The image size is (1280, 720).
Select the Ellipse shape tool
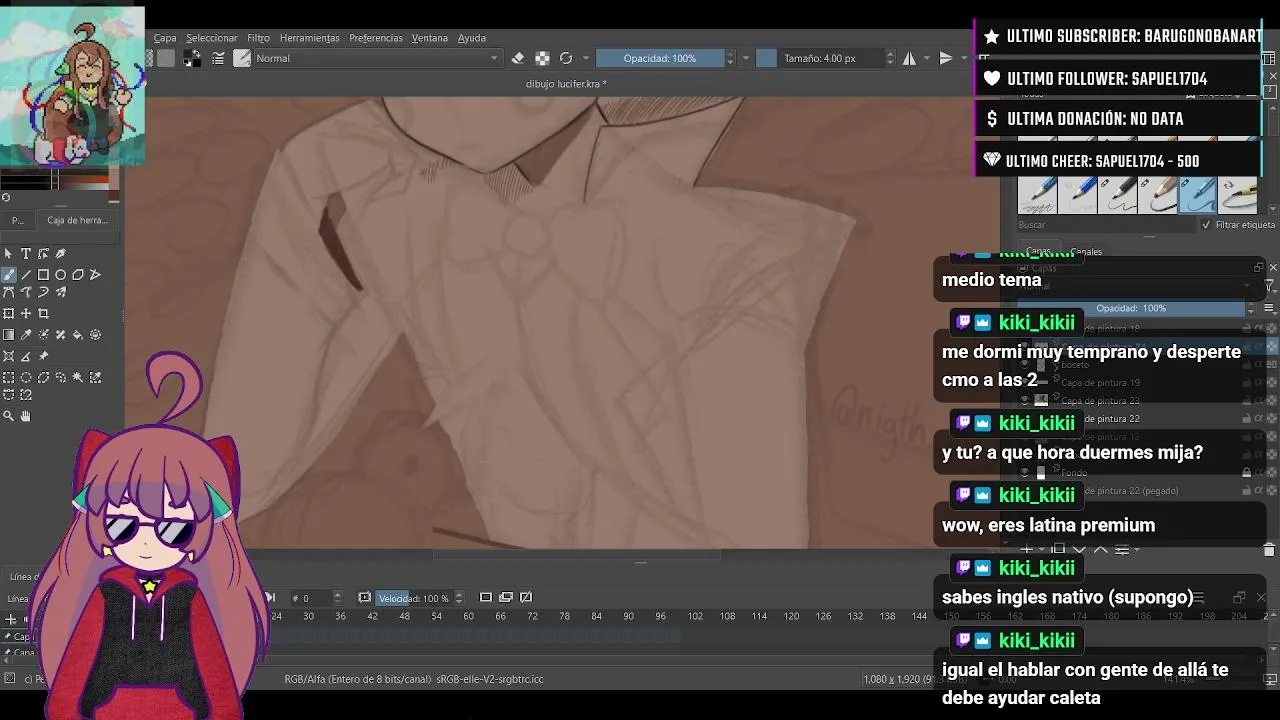click(x=61, y=275)
